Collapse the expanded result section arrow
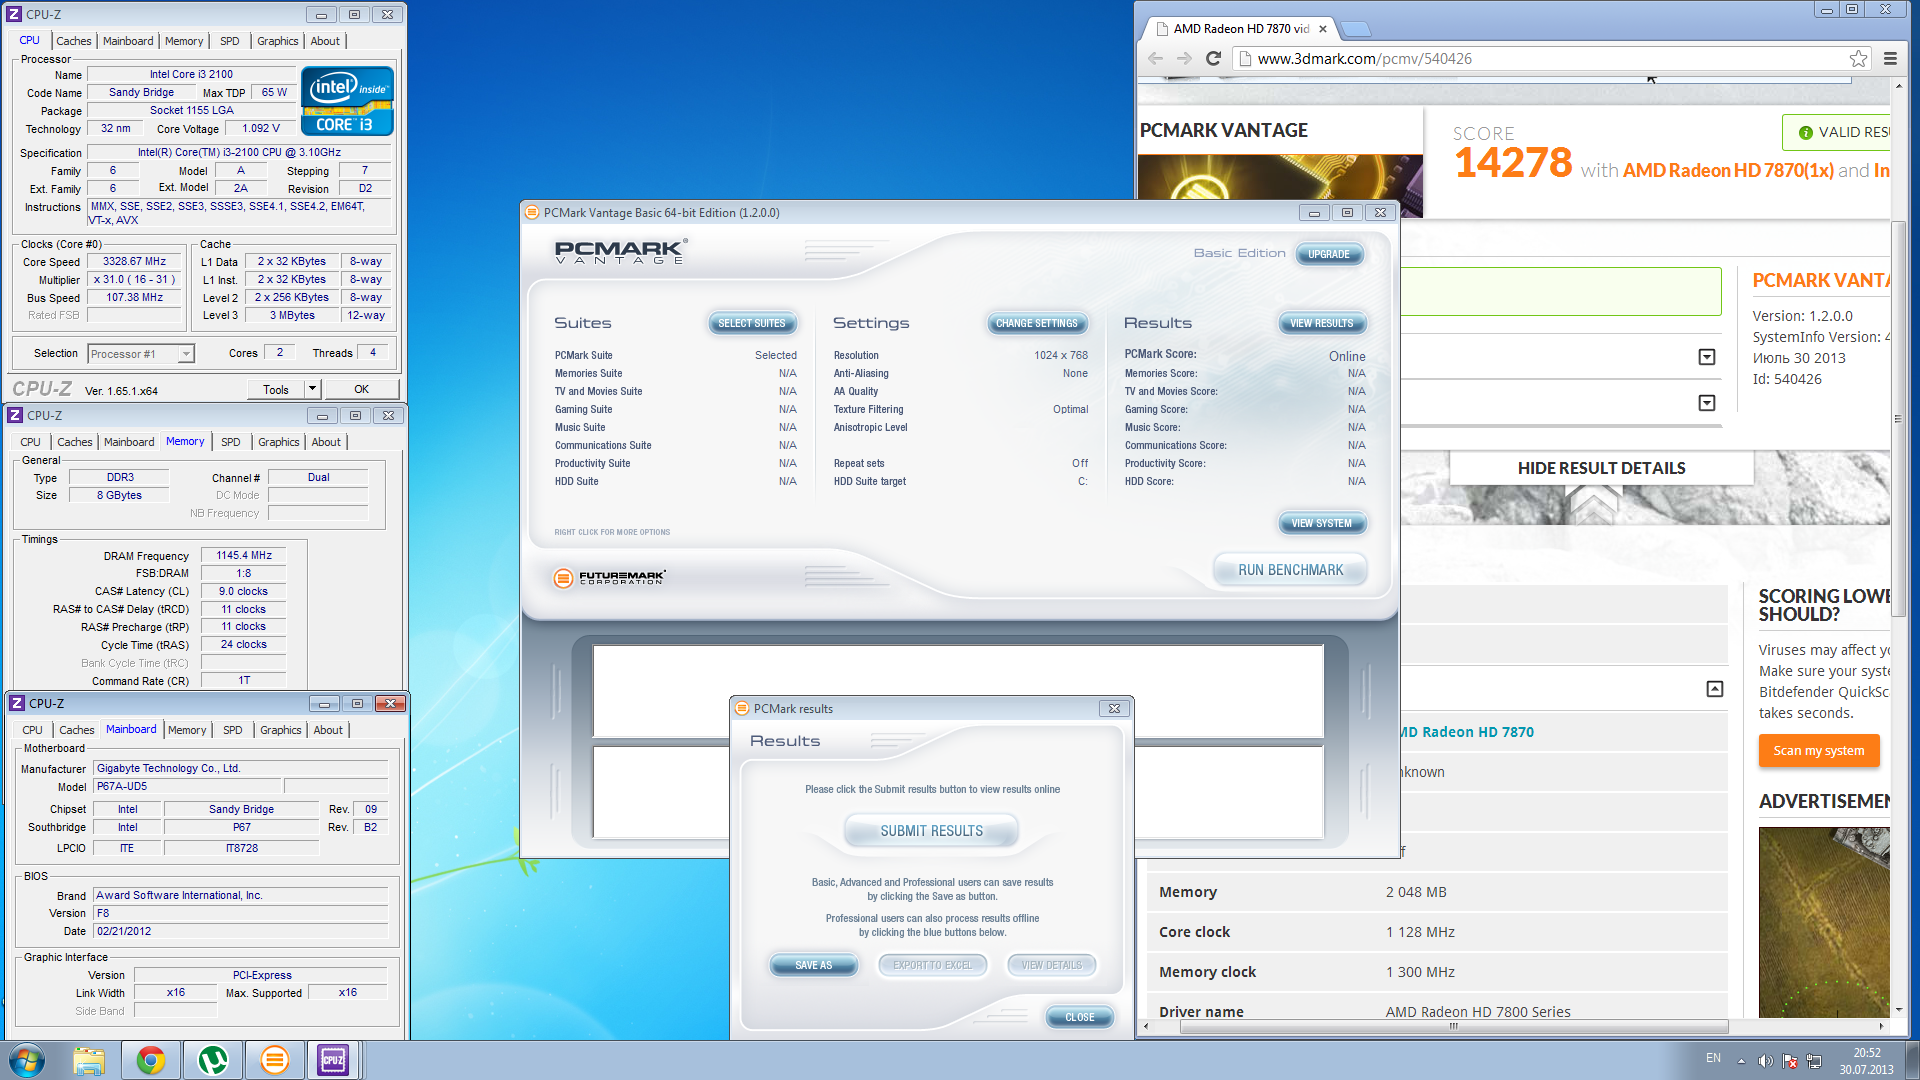1920x1080 pixels. pos(1714,689)
